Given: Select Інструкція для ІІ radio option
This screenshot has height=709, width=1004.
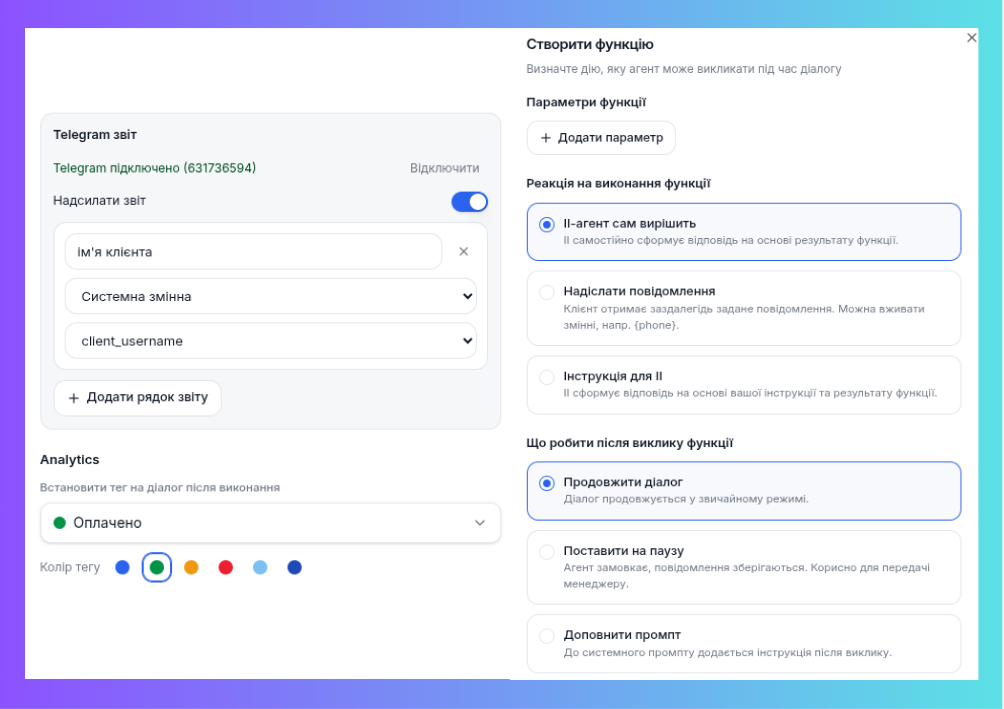Looking at the screenshot, I should (744, 385).
